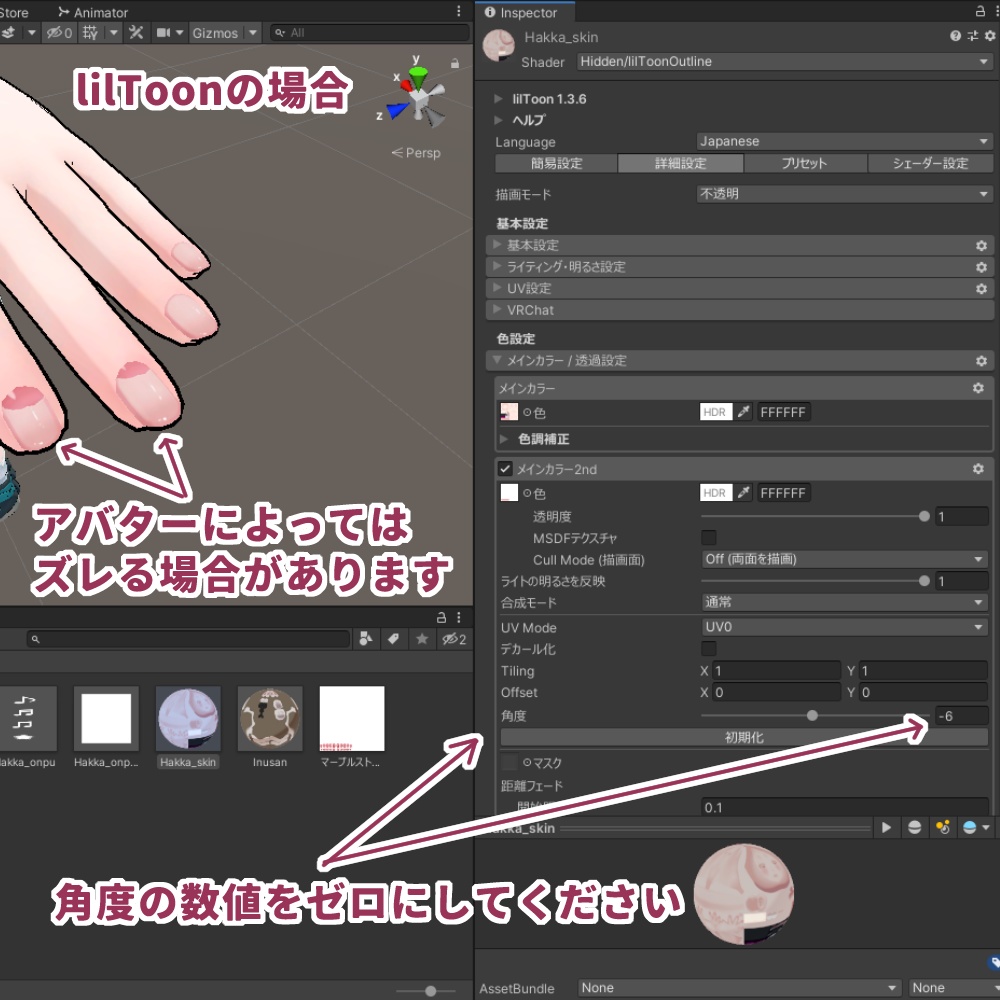
Task: Select the Hakka_skin thumbnail in Project panel
Action: [x=187, y=718]
